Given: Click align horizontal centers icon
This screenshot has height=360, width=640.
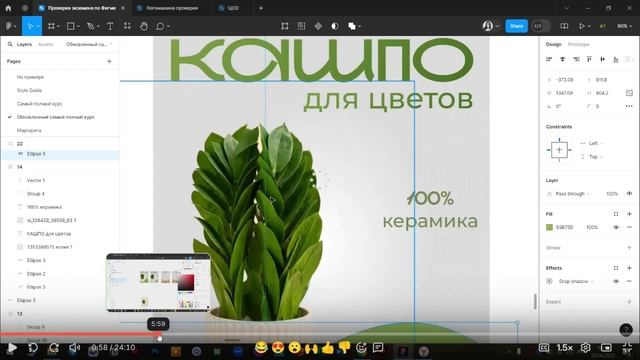Looking at the screenshot, I should tap(562, 59).
